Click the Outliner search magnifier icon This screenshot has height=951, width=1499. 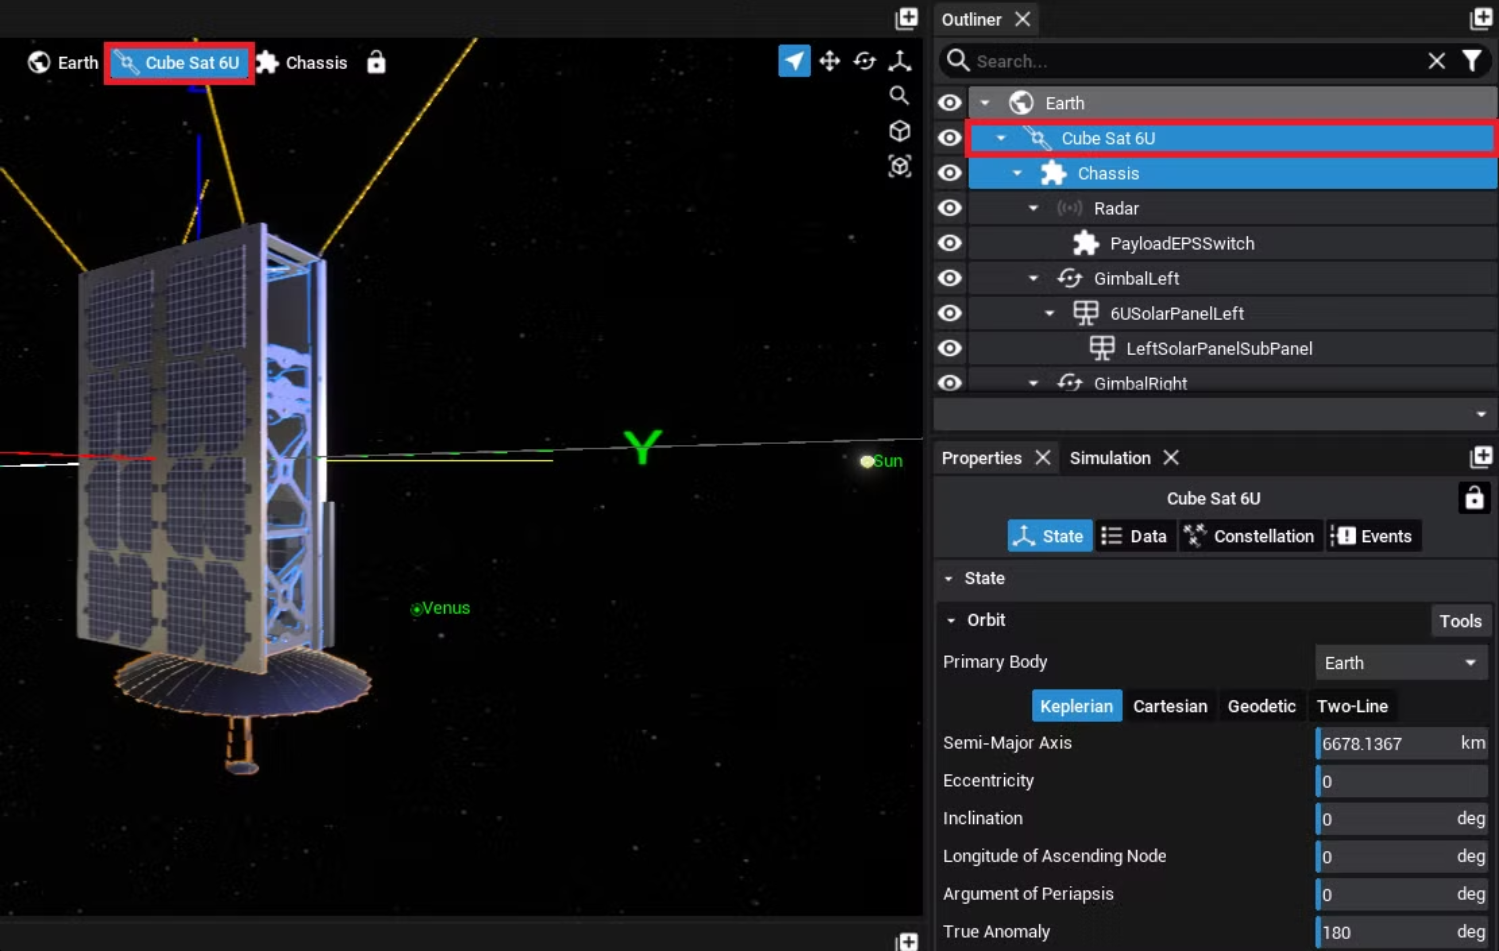pos(958,60)
